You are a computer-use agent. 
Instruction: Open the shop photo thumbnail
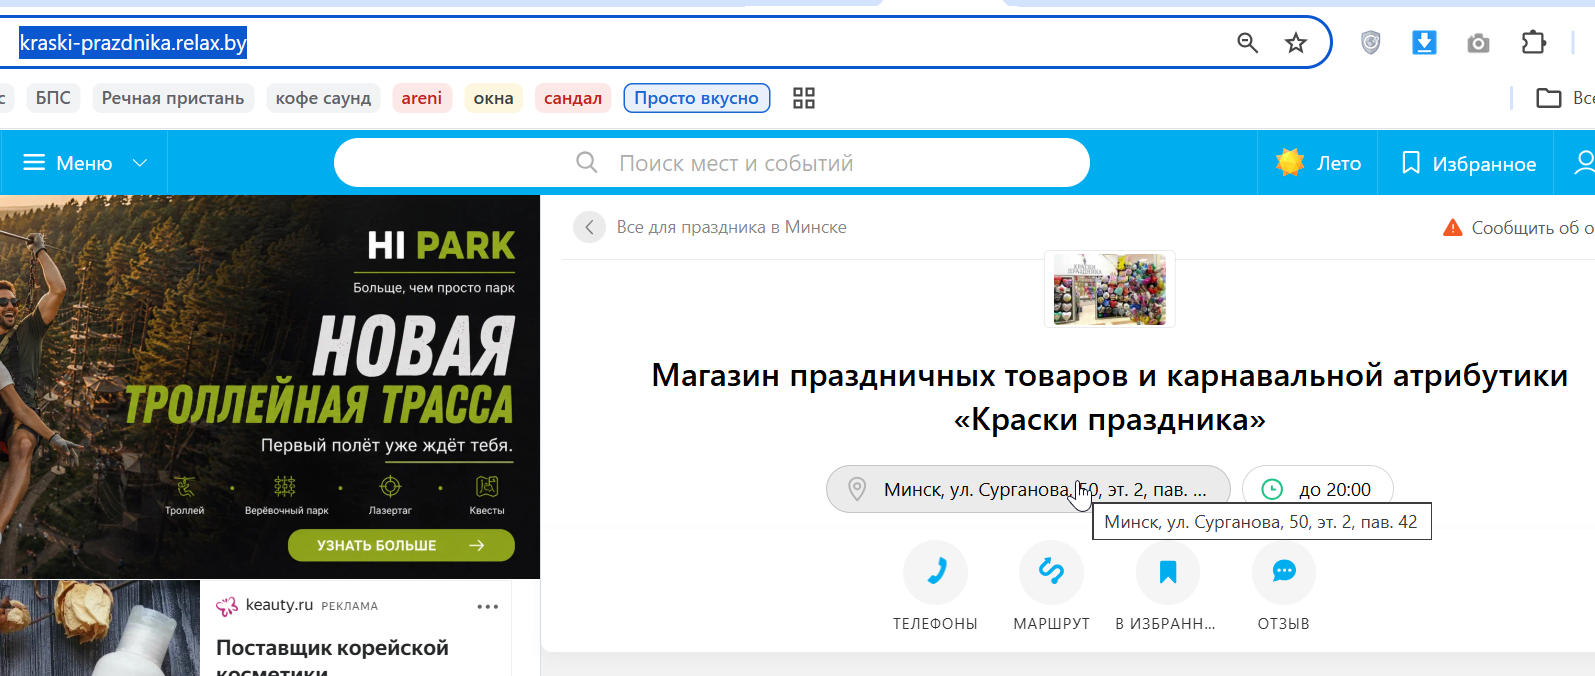point(1109,289)
